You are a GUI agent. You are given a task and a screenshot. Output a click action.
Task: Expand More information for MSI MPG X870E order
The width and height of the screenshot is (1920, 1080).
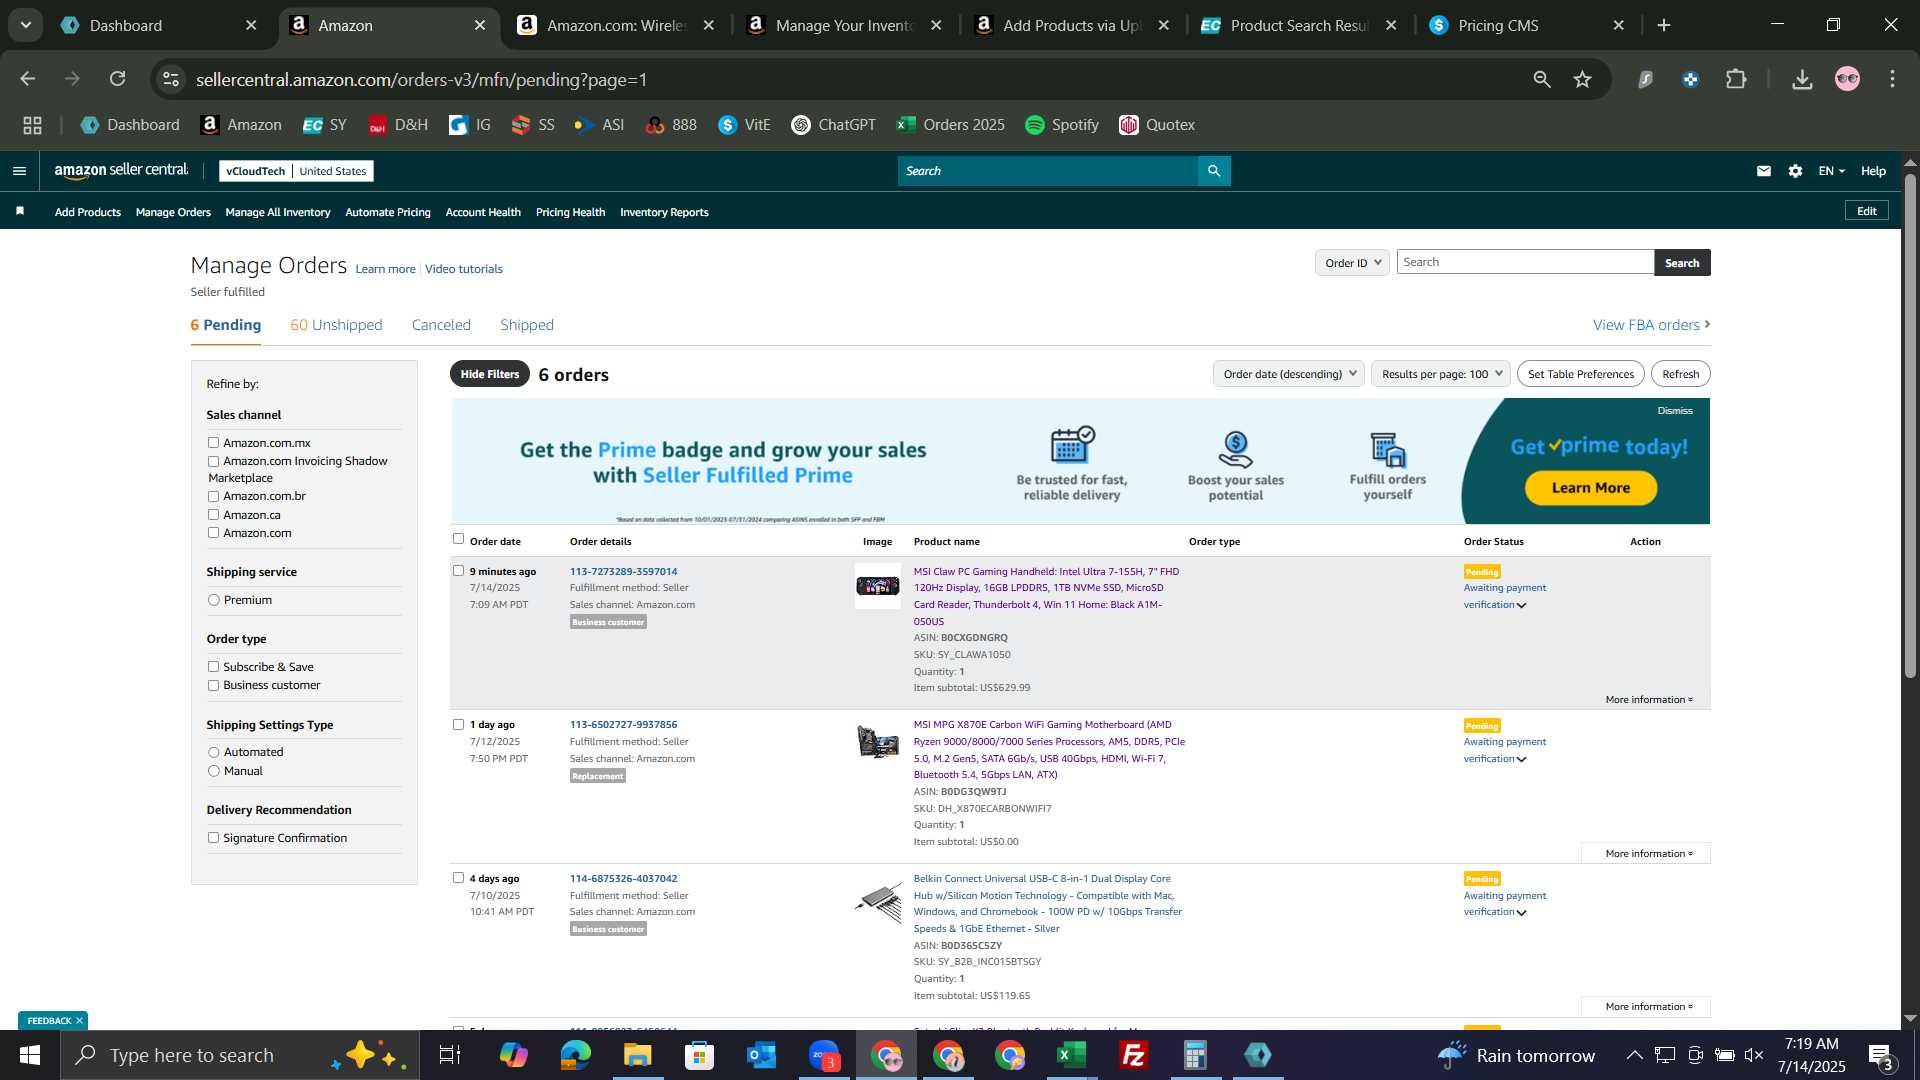click(1648, 854)
